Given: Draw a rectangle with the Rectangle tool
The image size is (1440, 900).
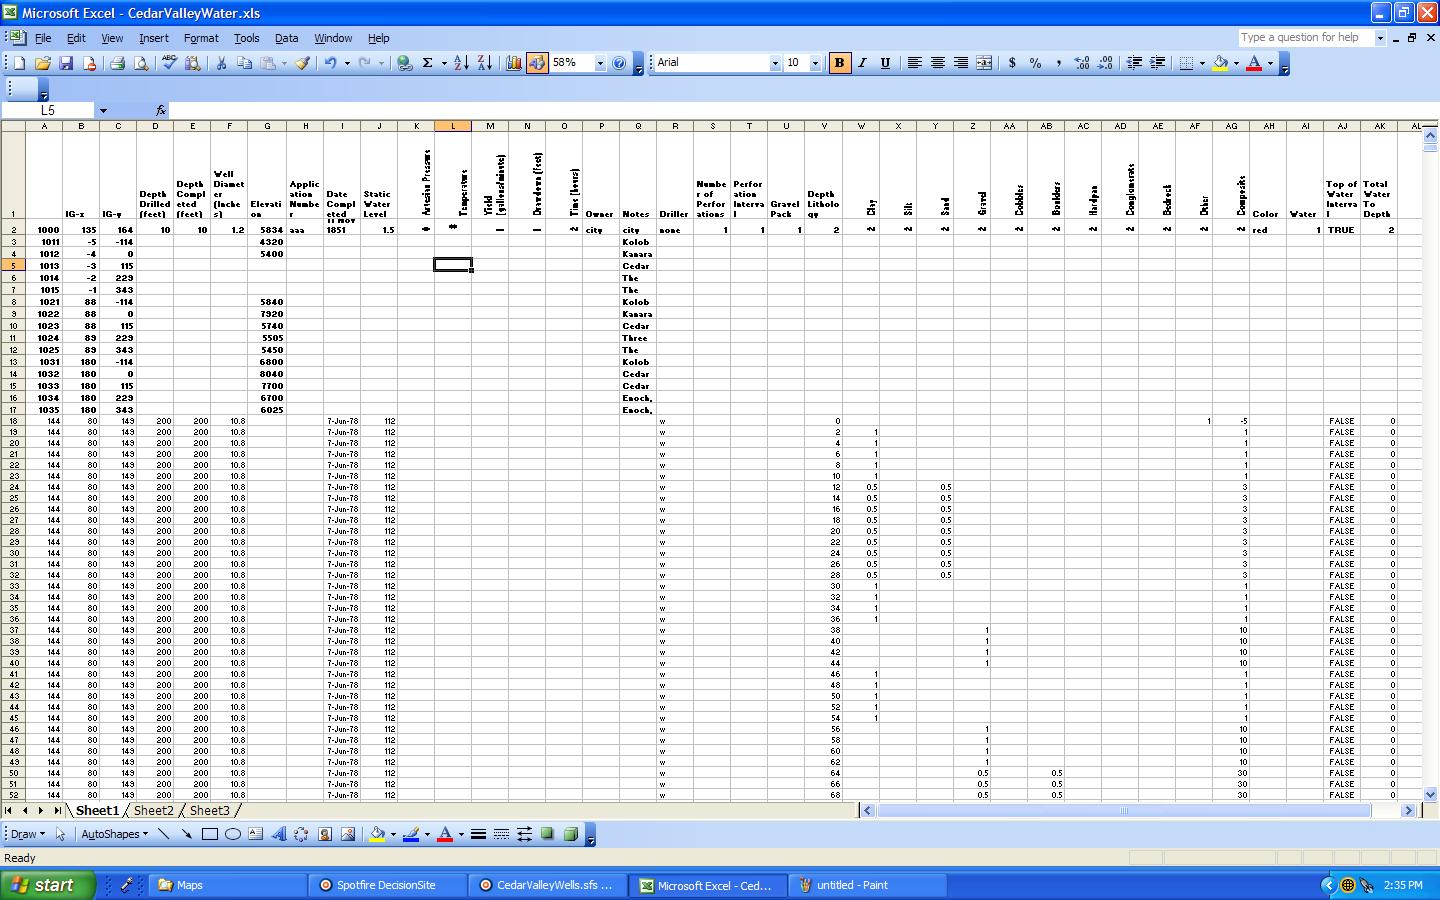Looking at the screenshot, I should click(209, 834).
